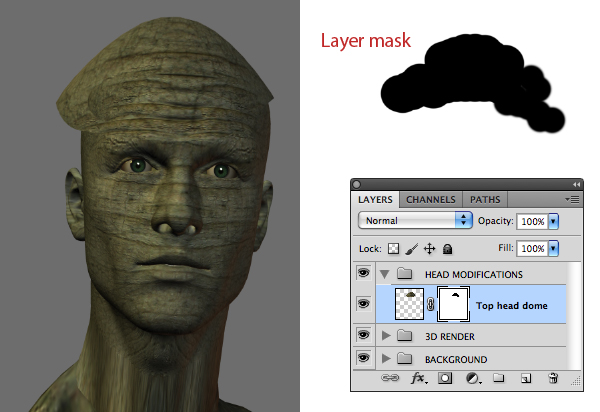Viewport: 600px width, 412px height.
Task: Switch to the CHANNELS tab
Action: [430, 199]
